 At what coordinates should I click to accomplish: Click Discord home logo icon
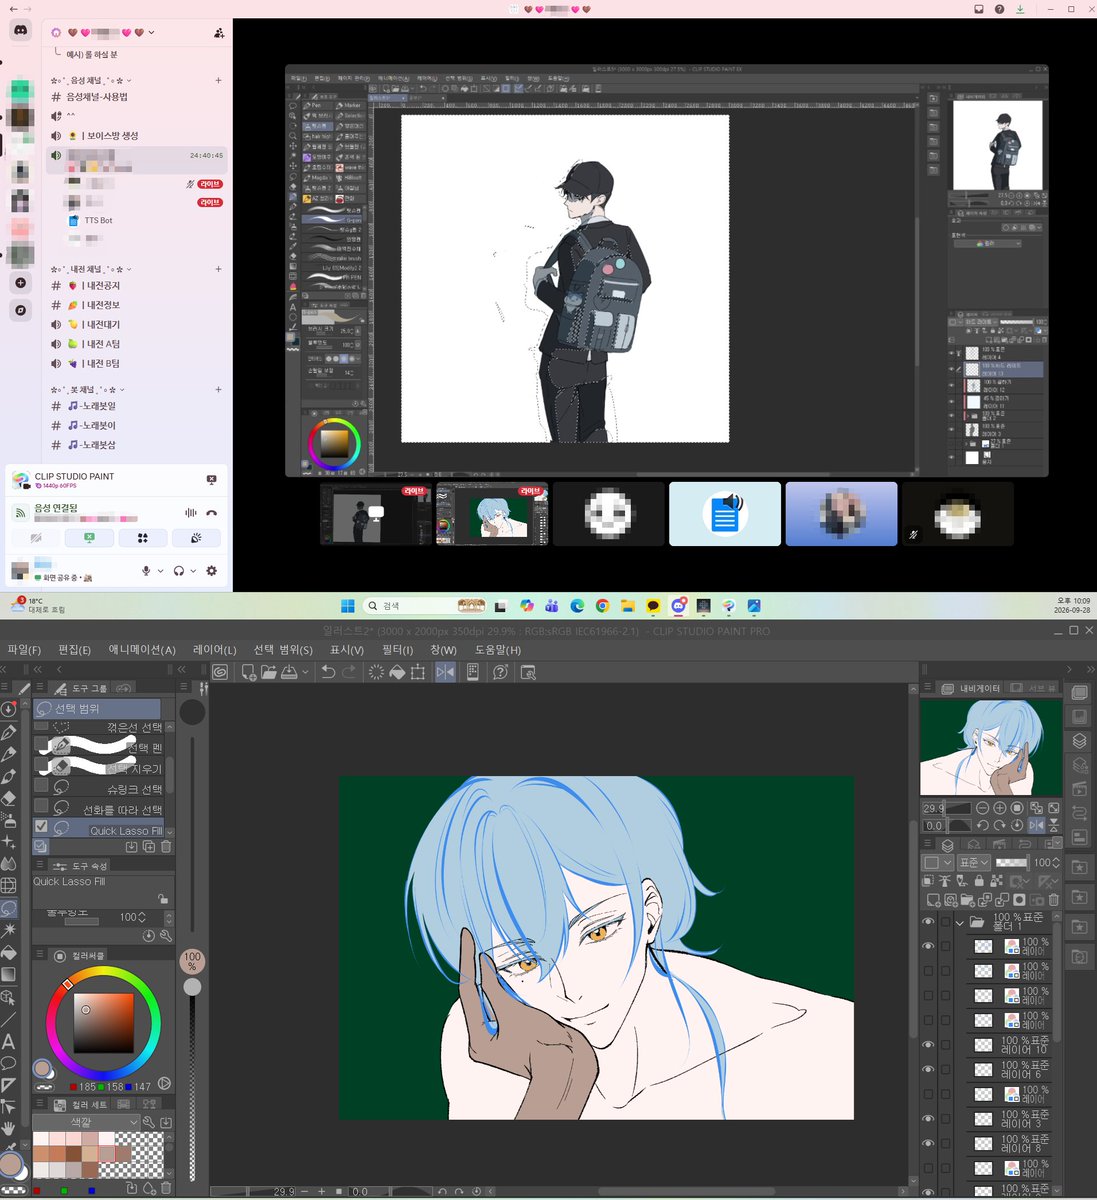coord(20,32)
